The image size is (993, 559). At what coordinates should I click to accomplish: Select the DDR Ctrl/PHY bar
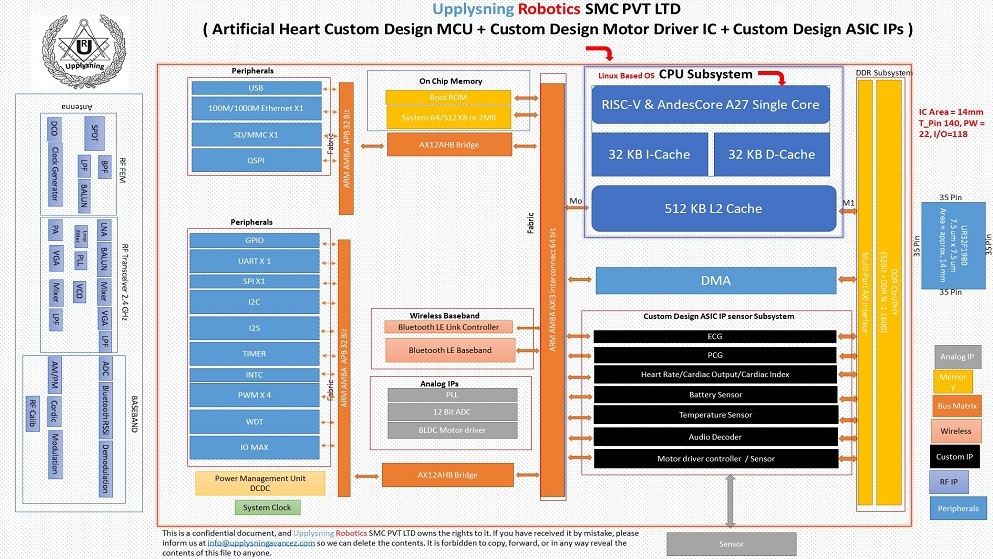coord(889,292)
